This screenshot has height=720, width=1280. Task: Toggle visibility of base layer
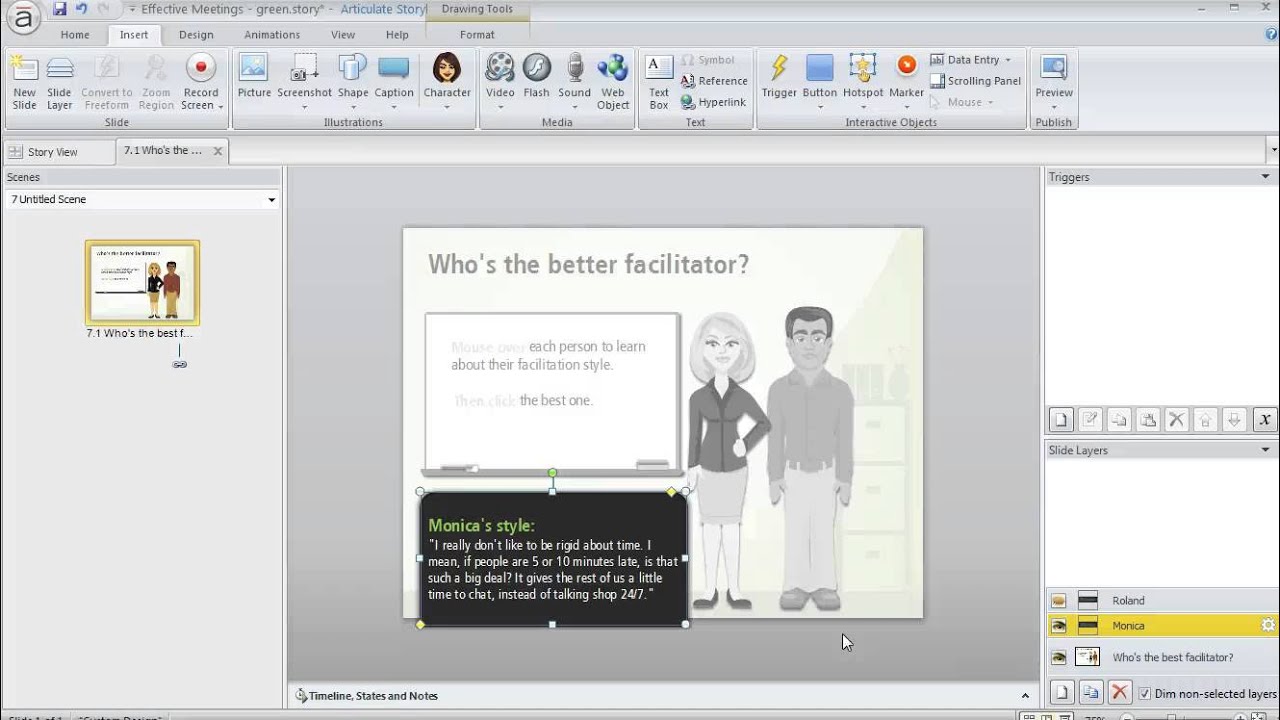(1058, 657)
